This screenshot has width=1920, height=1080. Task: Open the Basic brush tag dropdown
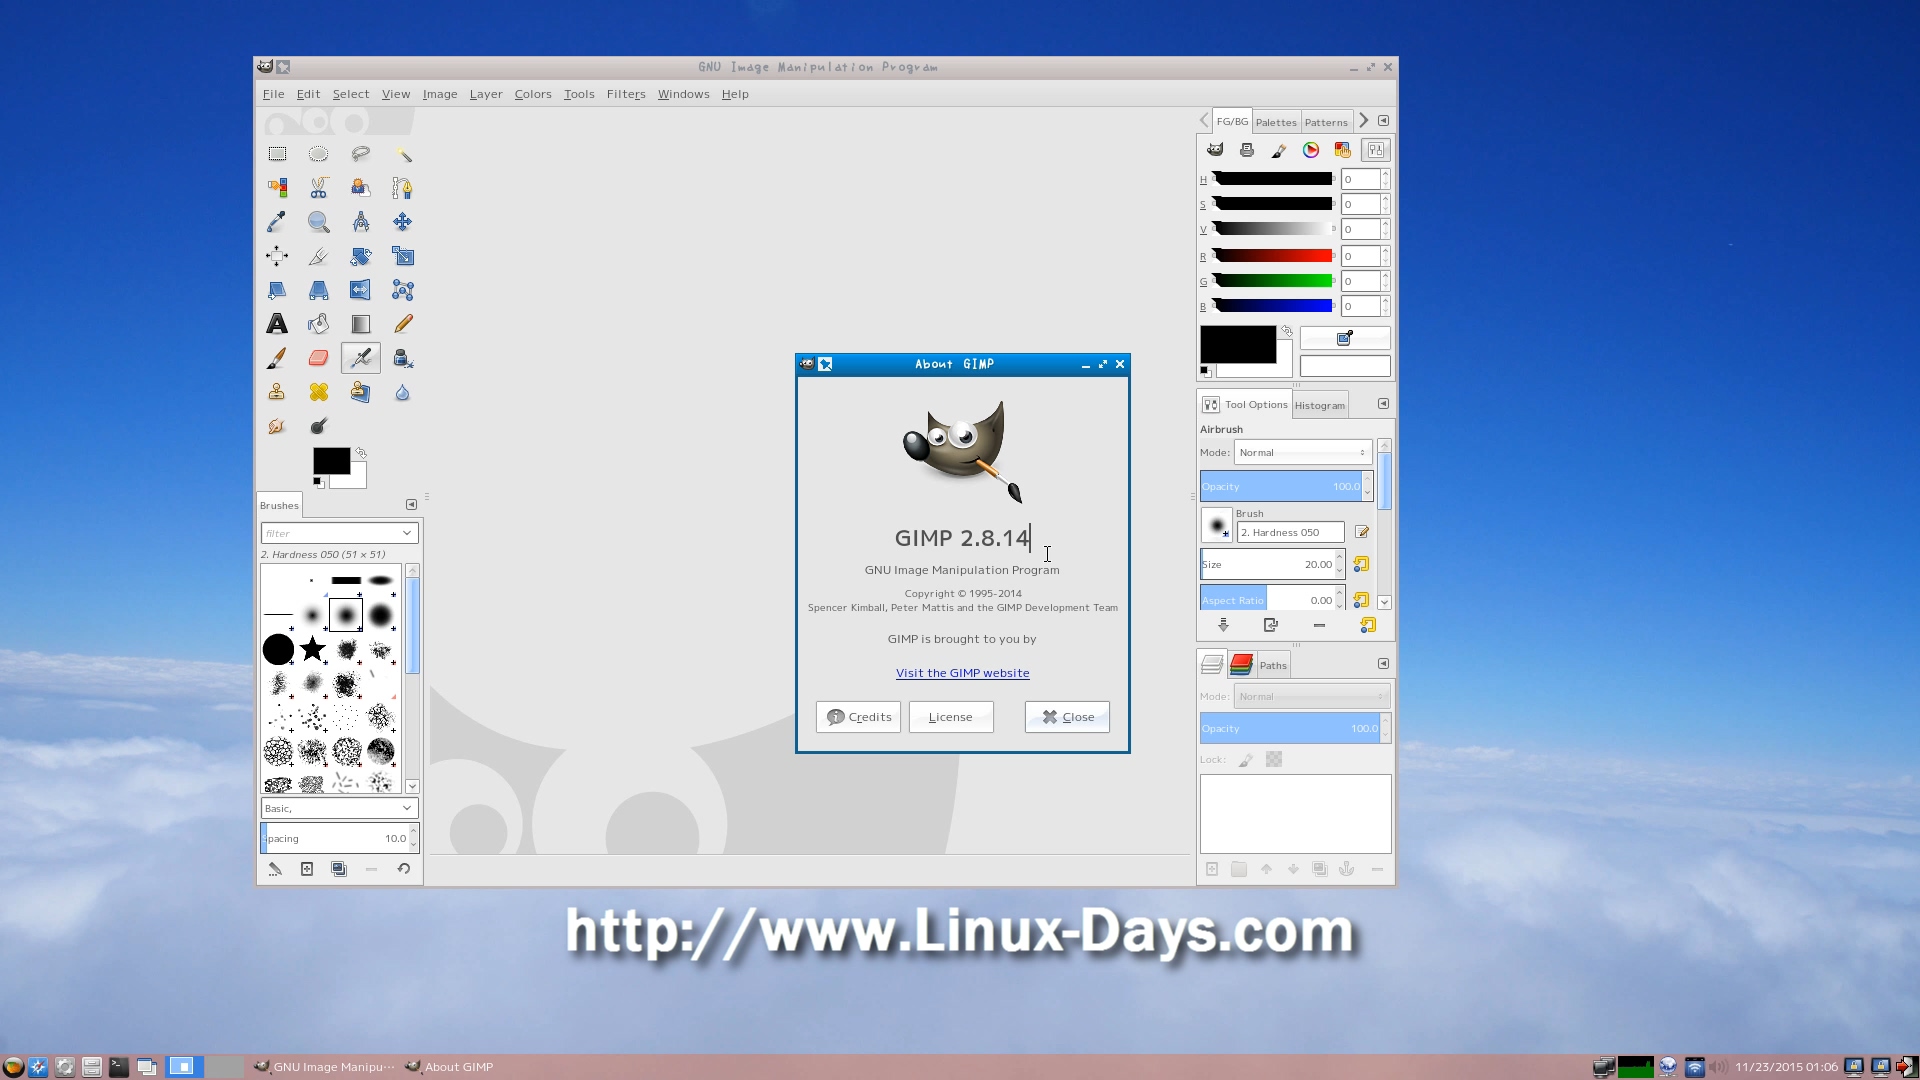(x=339, y=808)
